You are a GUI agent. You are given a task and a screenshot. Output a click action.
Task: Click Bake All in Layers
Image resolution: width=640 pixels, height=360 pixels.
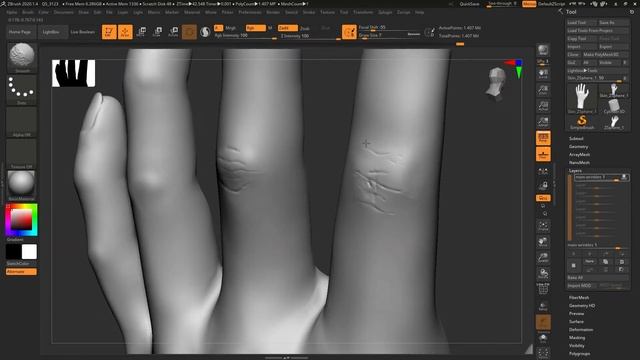click(x=598, y=278)
